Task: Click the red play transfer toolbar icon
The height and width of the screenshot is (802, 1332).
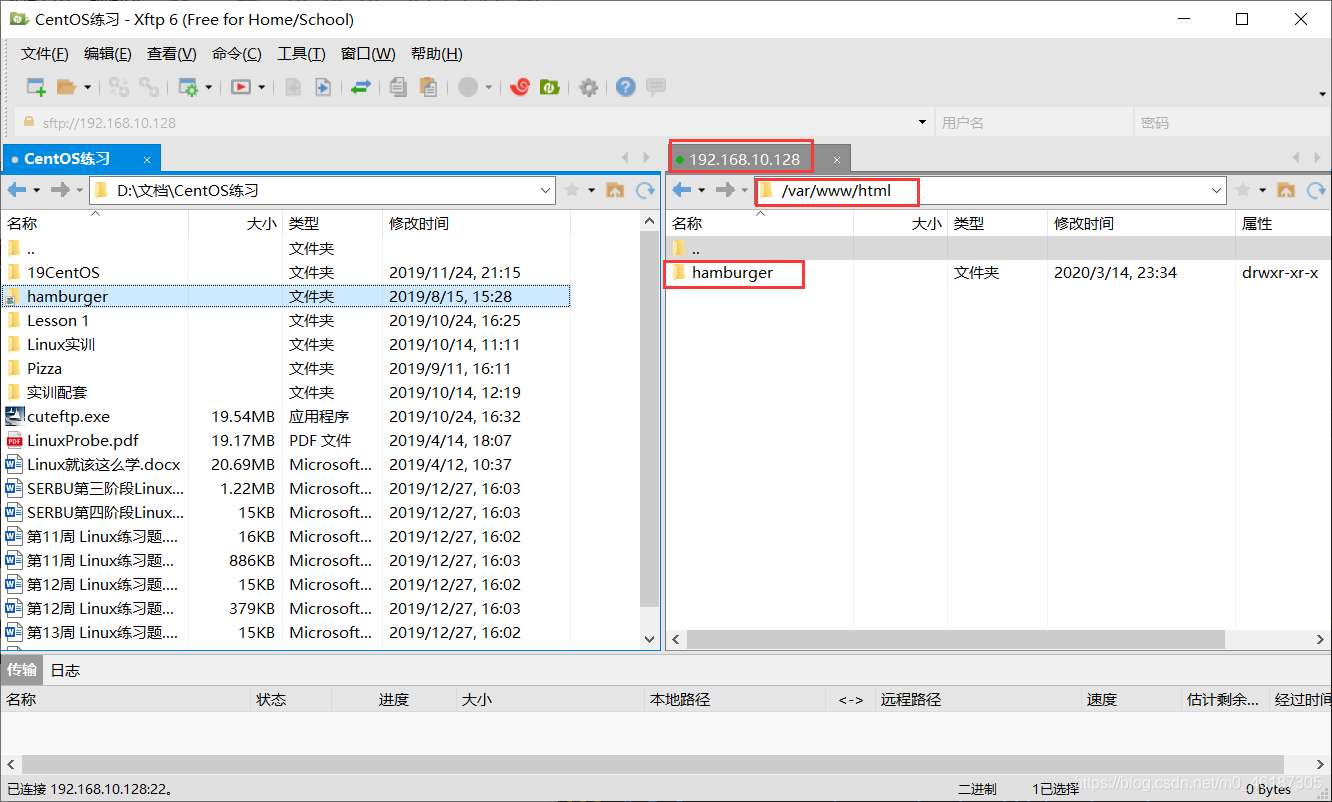Action: [x=241, y=87]
